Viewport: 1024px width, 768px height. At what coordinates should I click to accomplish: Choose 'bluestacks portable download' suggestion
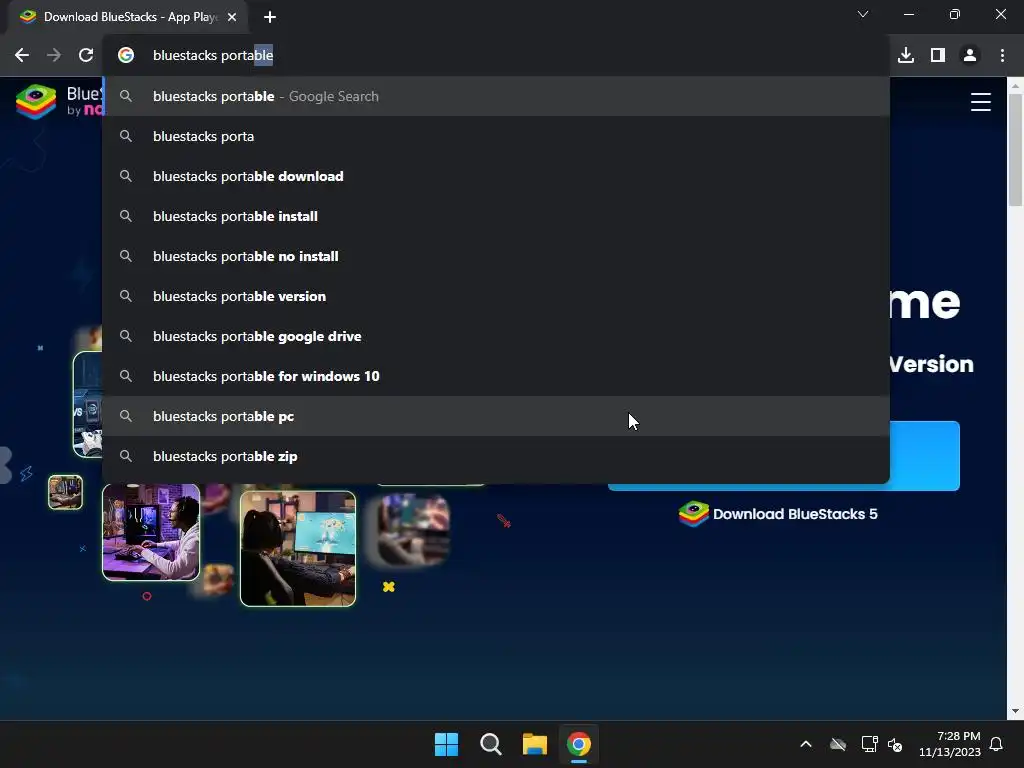tap(496, 176)
